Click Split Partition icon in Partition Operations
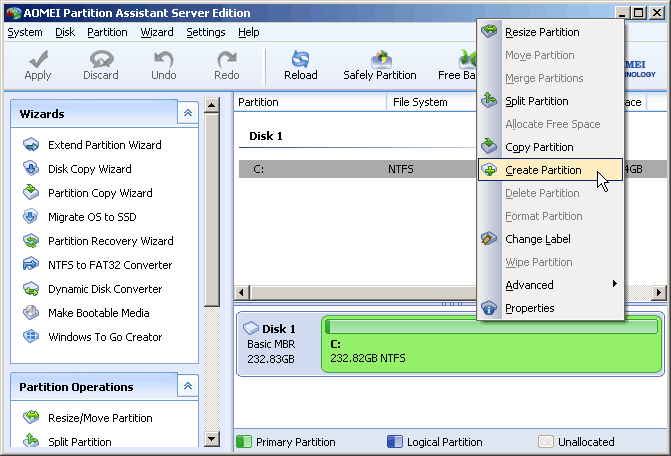The width and height of the screenshot is (671, 456). point(31,441)
